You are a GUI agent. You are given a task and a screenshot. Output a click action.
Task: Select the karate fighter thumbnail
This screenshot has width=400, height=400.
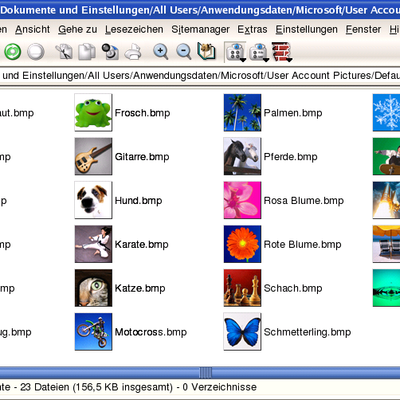point(93,244)
